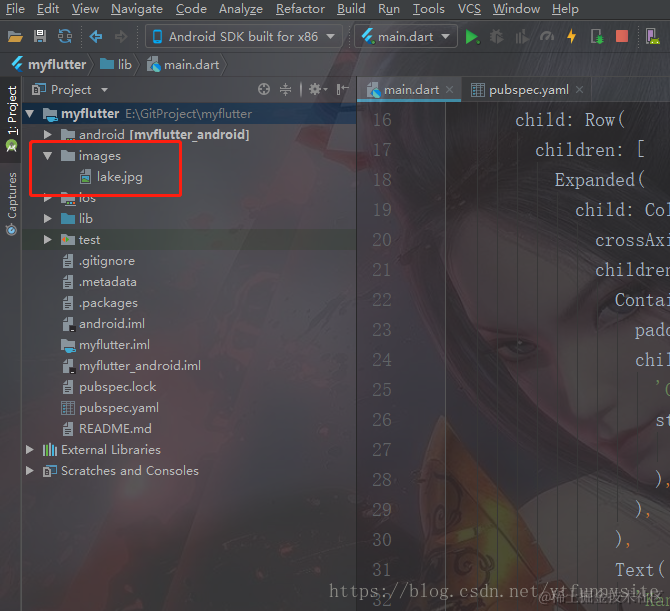Viewport: 670px width, 611px height.
Task: Click line number 20 in gutter
Action: 382,240
